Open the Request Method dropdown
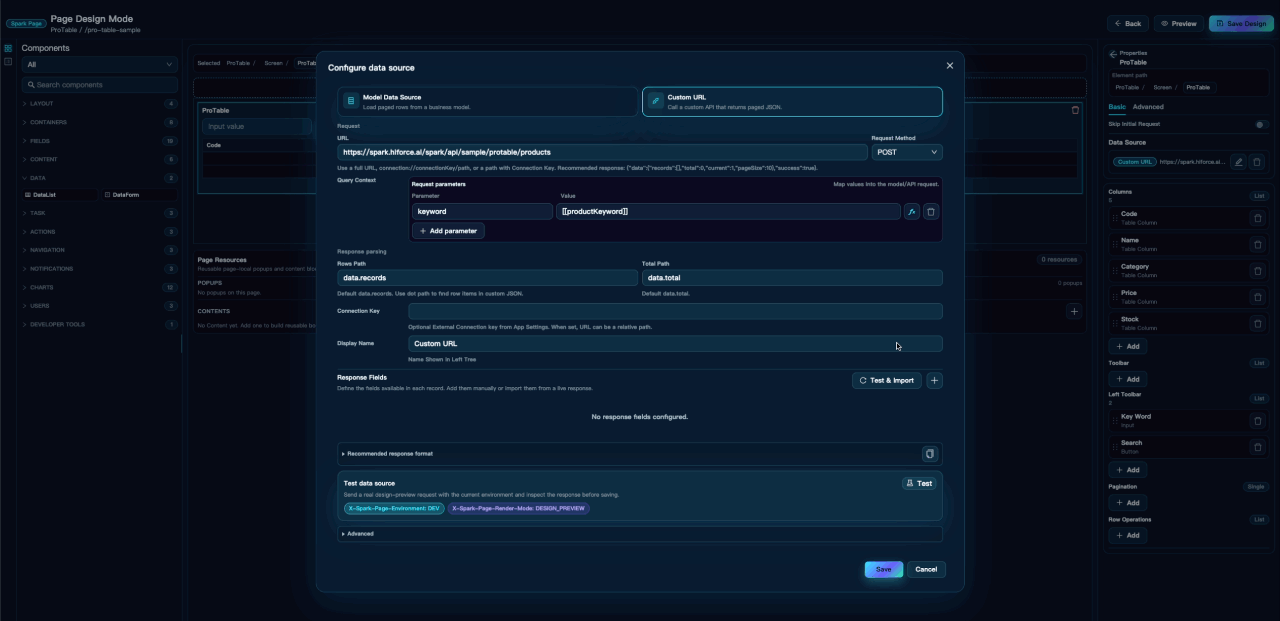The image size is (1280, 621). click(907, 152)
